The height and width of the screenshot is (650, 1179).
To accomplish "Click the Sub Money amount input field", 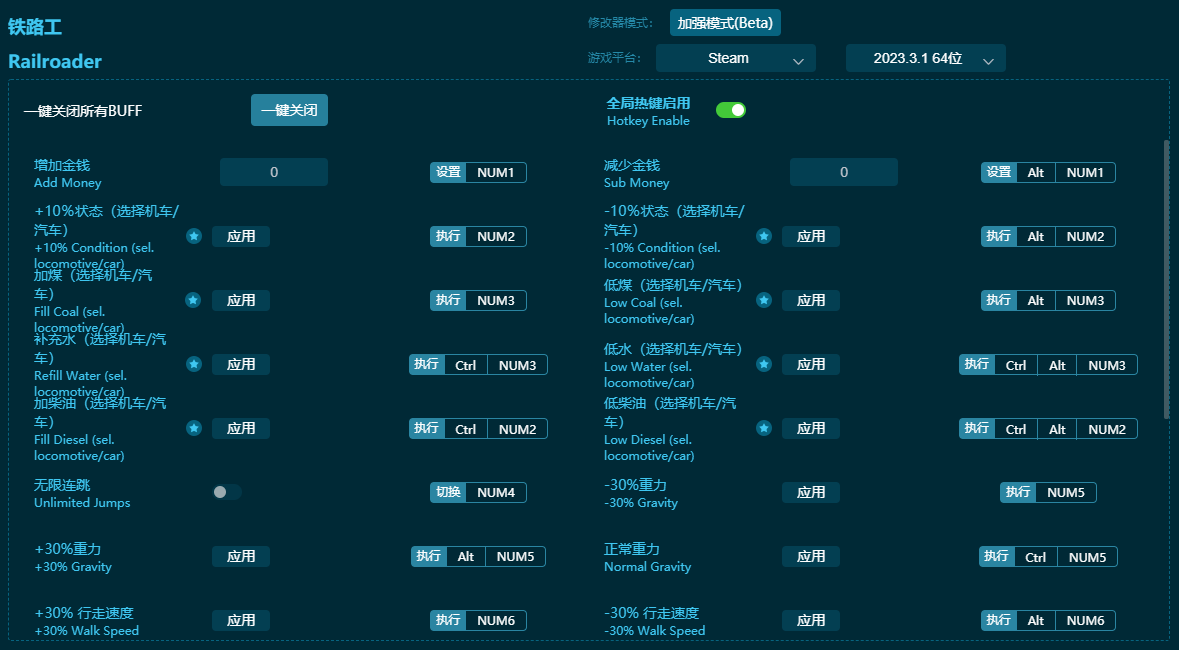I will (844, 172).
